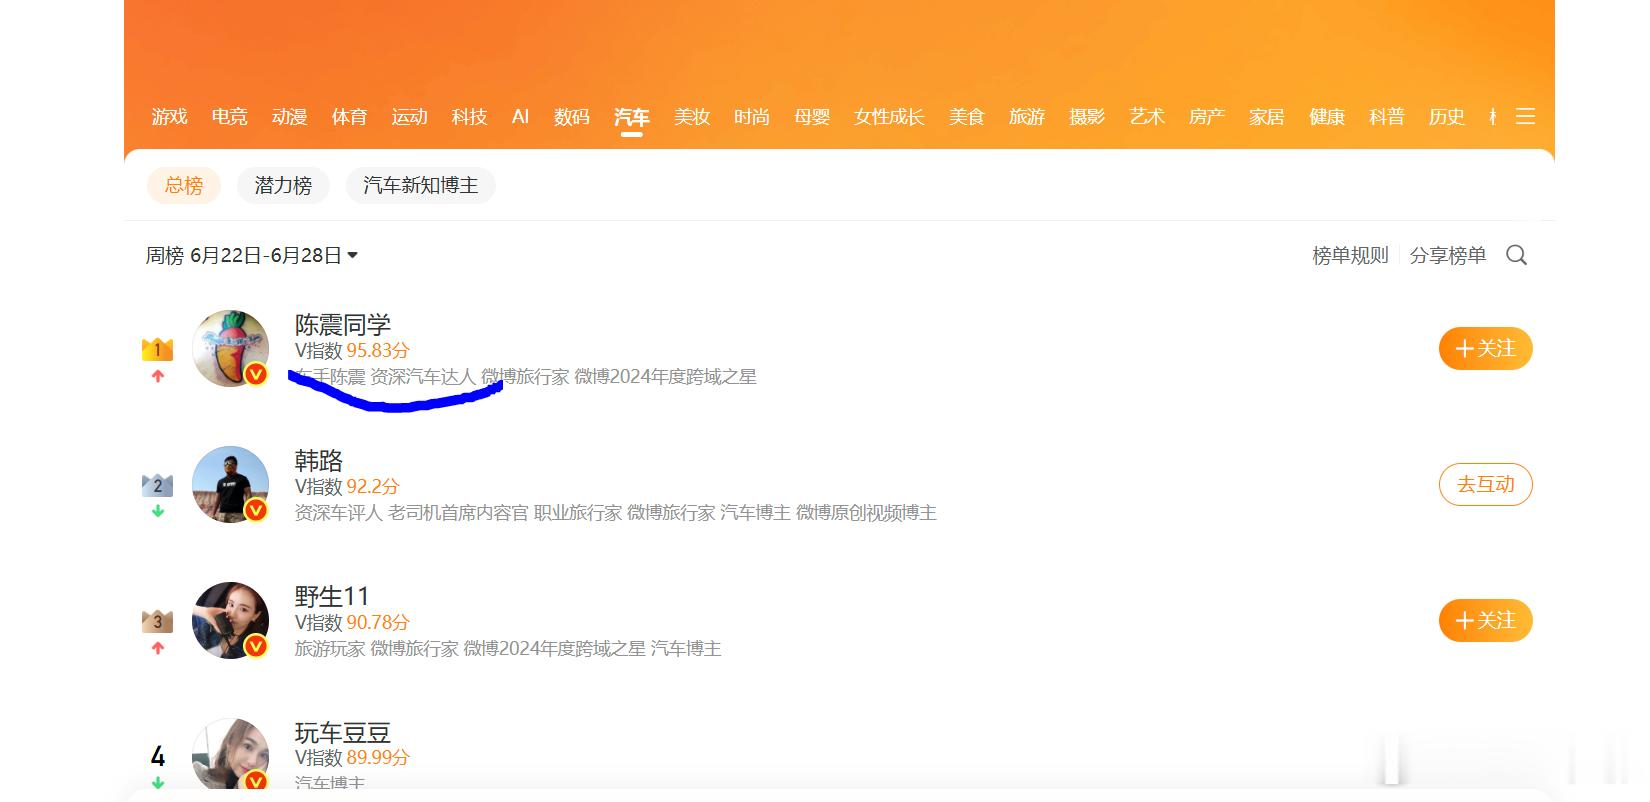This screenshot has width=1650, height=802.
Task: Open 陈震同学's profile name
Action: (343, 325)
